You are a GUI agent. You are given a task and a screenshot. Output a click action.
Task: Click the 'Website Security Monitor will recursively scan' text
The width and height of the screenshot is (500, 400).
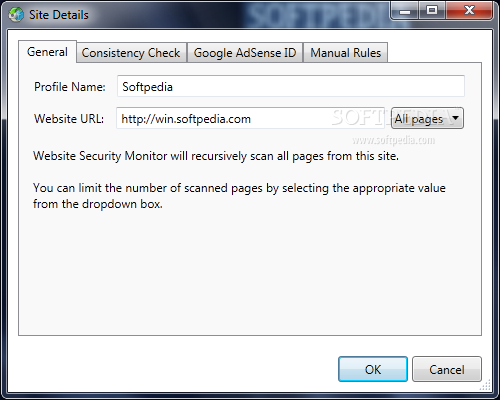pyautogui.click(x=216, y=156)
